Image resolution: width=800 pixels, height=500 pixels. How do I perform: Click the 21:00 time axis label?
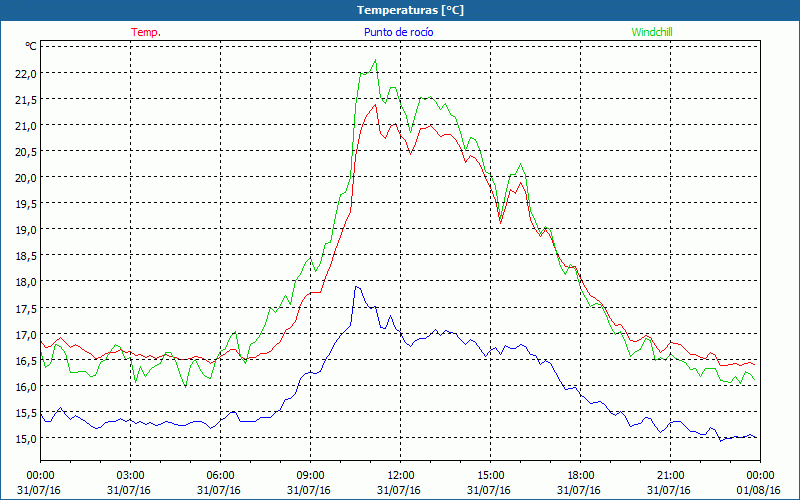[x=670, y=476]
